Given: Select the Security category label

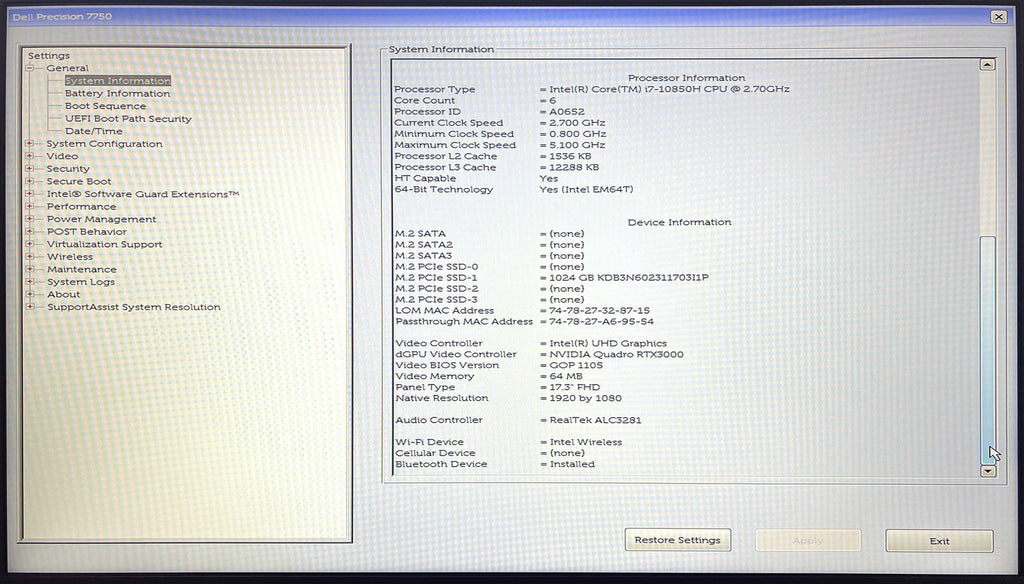Looking at the screenshot, I should pyautogui.click(x=68, y=169).
